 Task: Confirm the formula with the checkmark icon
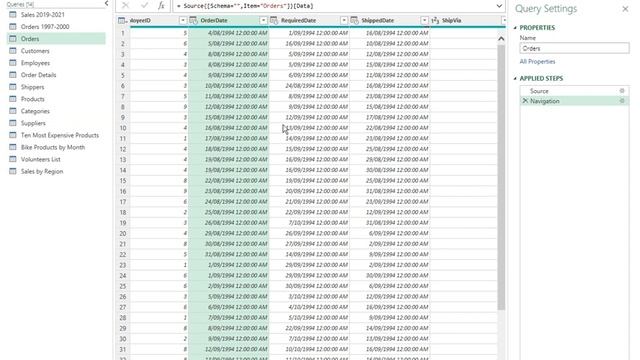pyautogui.click(x=144, y=6)
